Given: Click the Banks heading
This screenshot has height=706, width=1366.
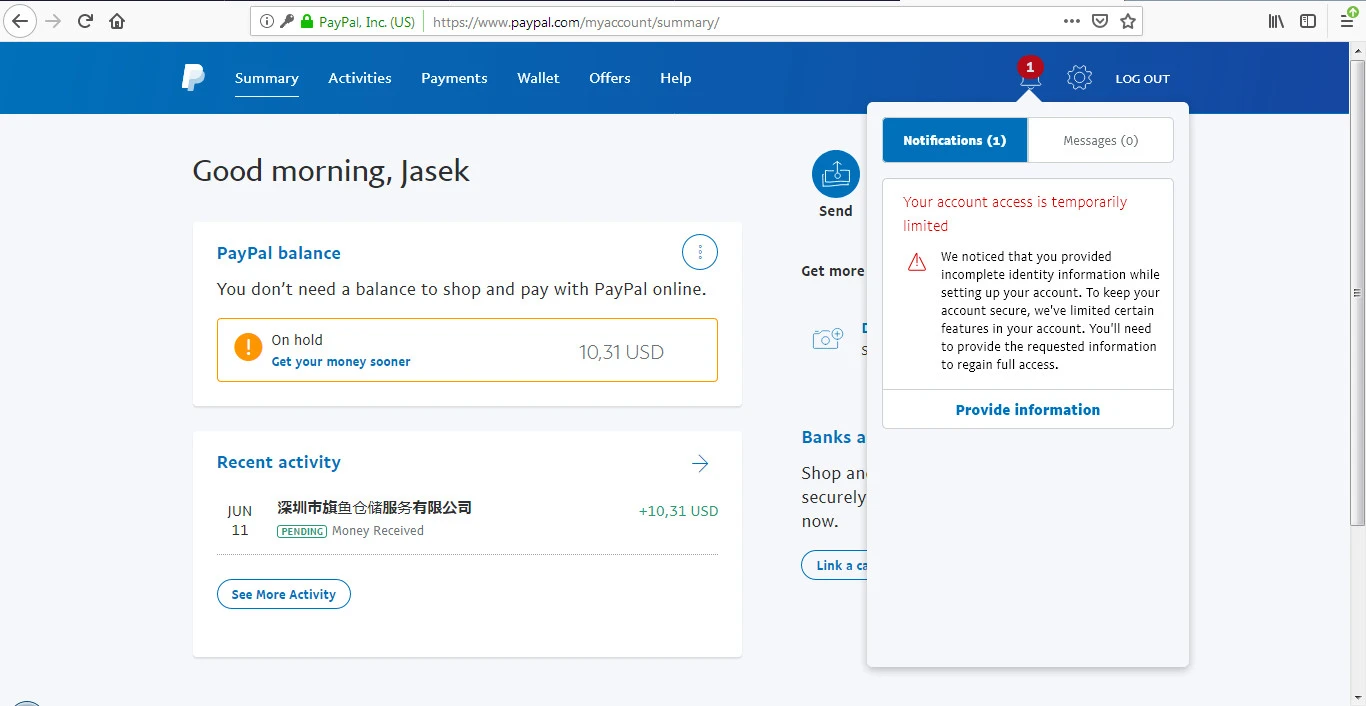Looking at the screenshot, I should [833, 437].
